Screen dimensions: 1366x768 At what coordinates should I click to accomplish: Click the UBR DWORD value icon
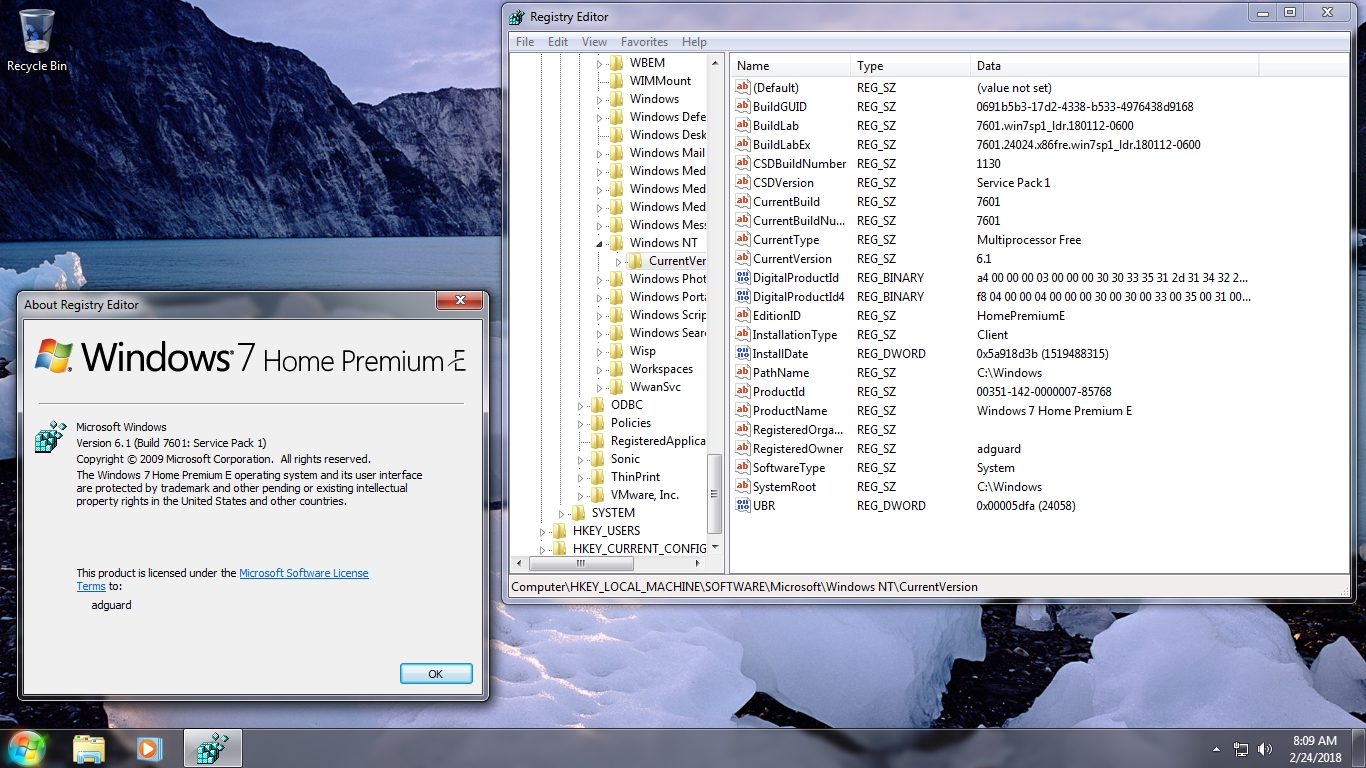(x=742, y=506)
